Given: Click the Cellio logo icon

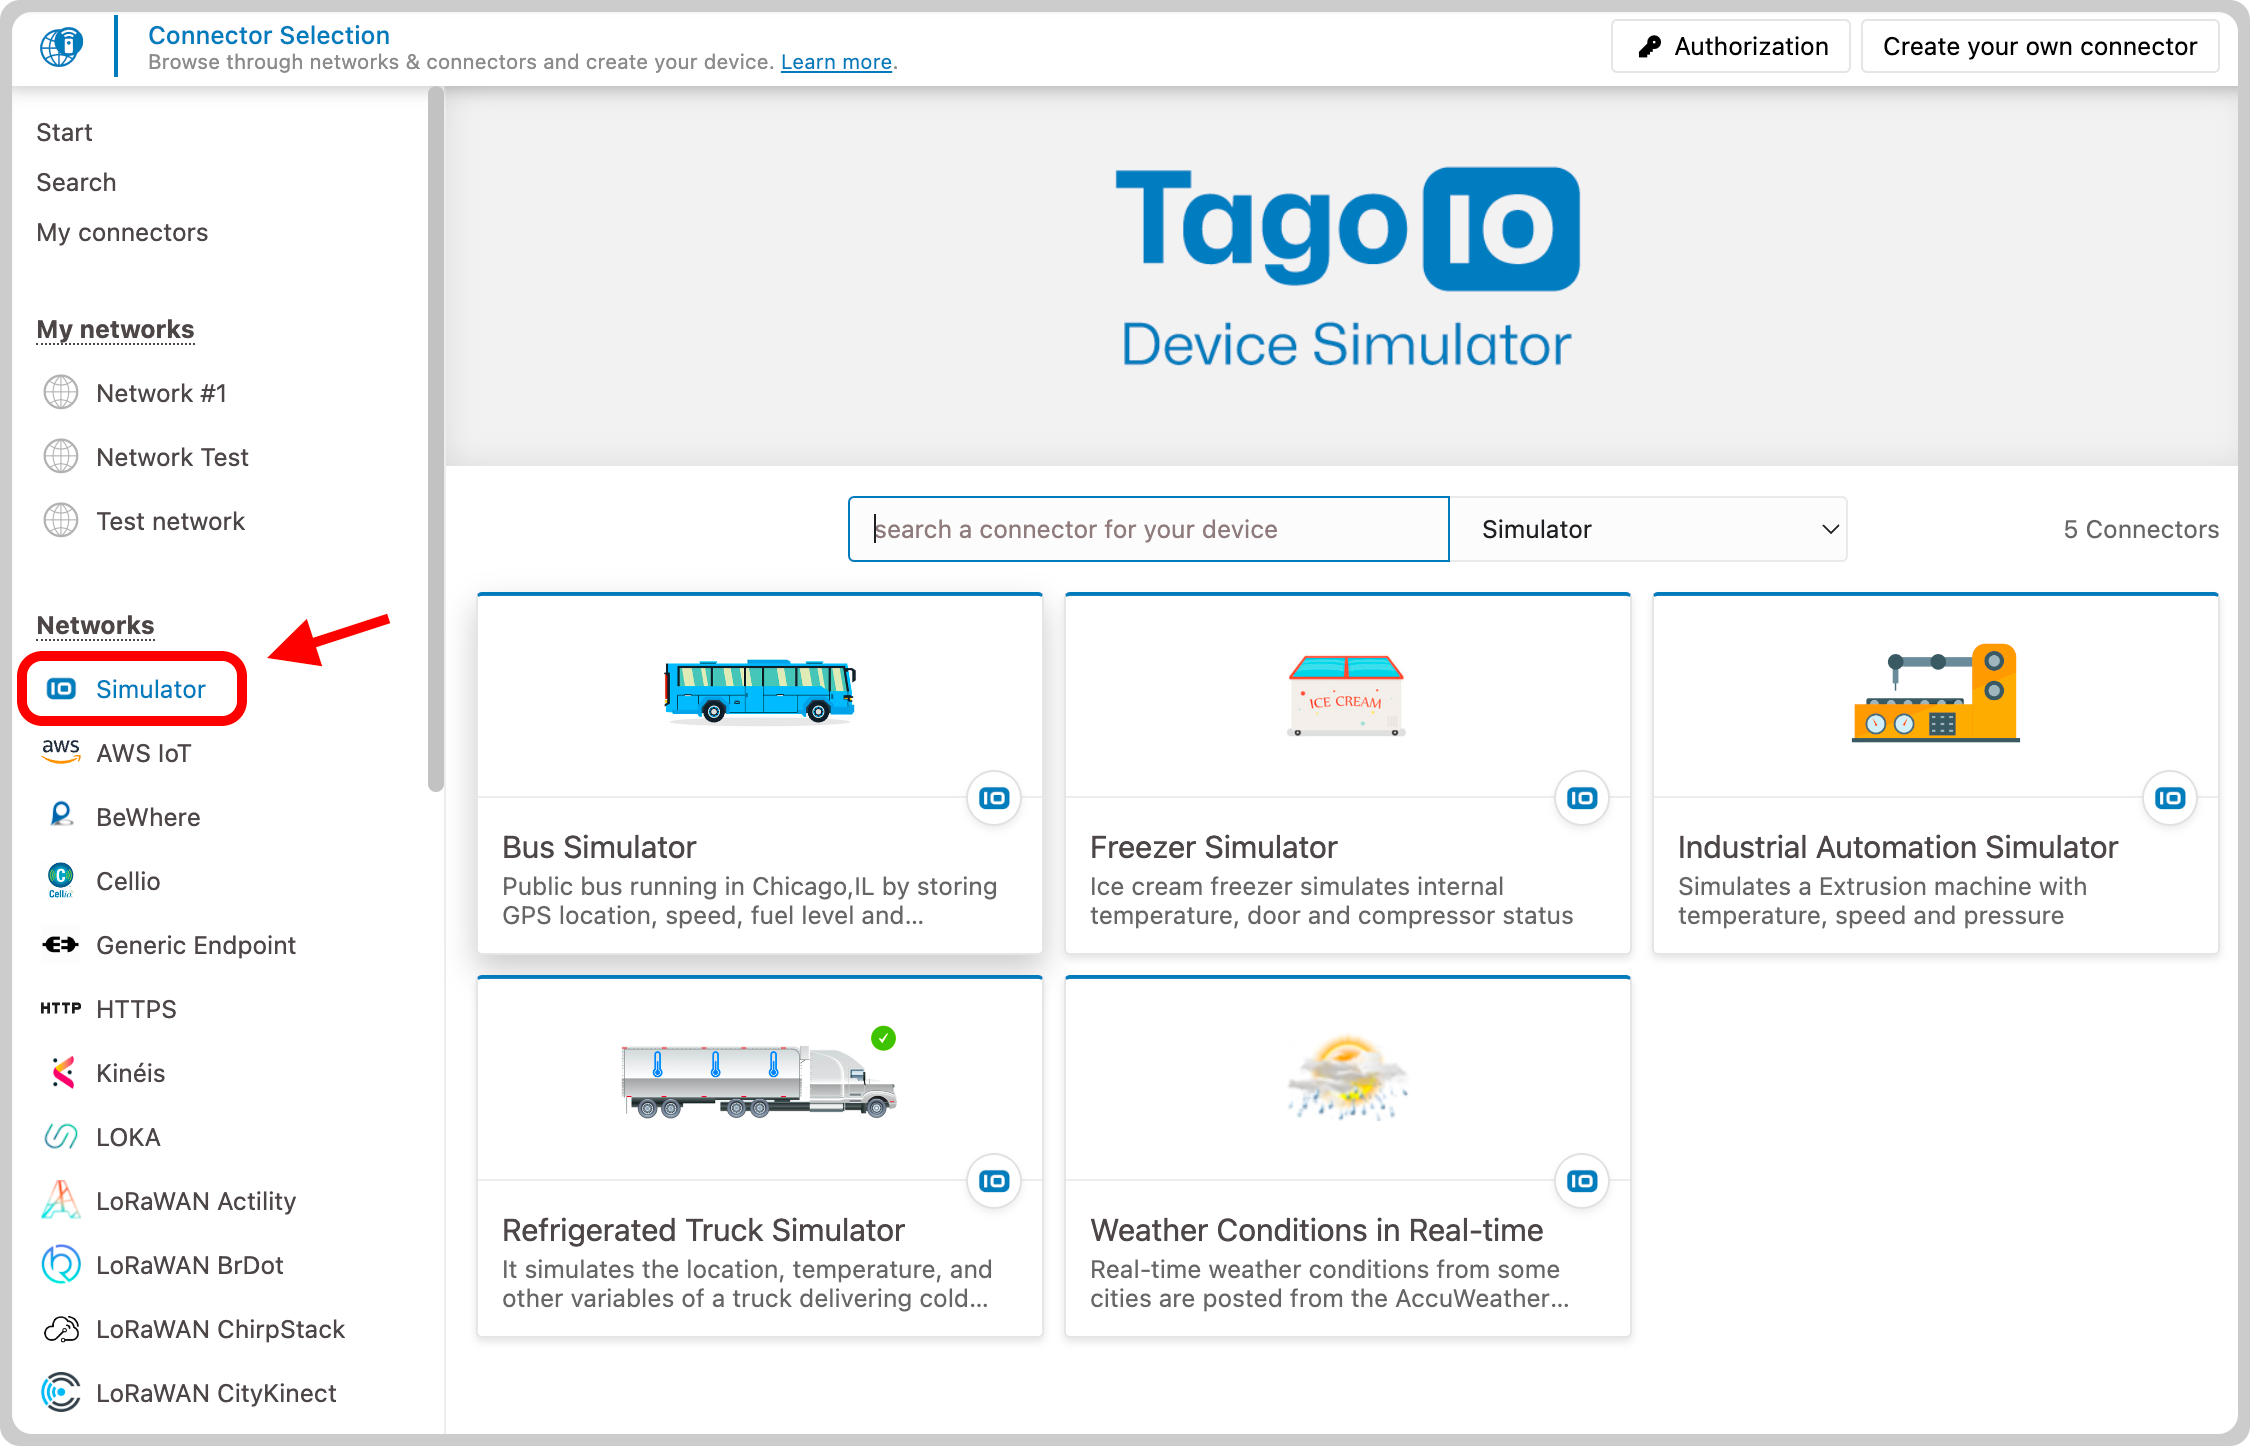Looking at the screenshot, I should click(61, 880).
